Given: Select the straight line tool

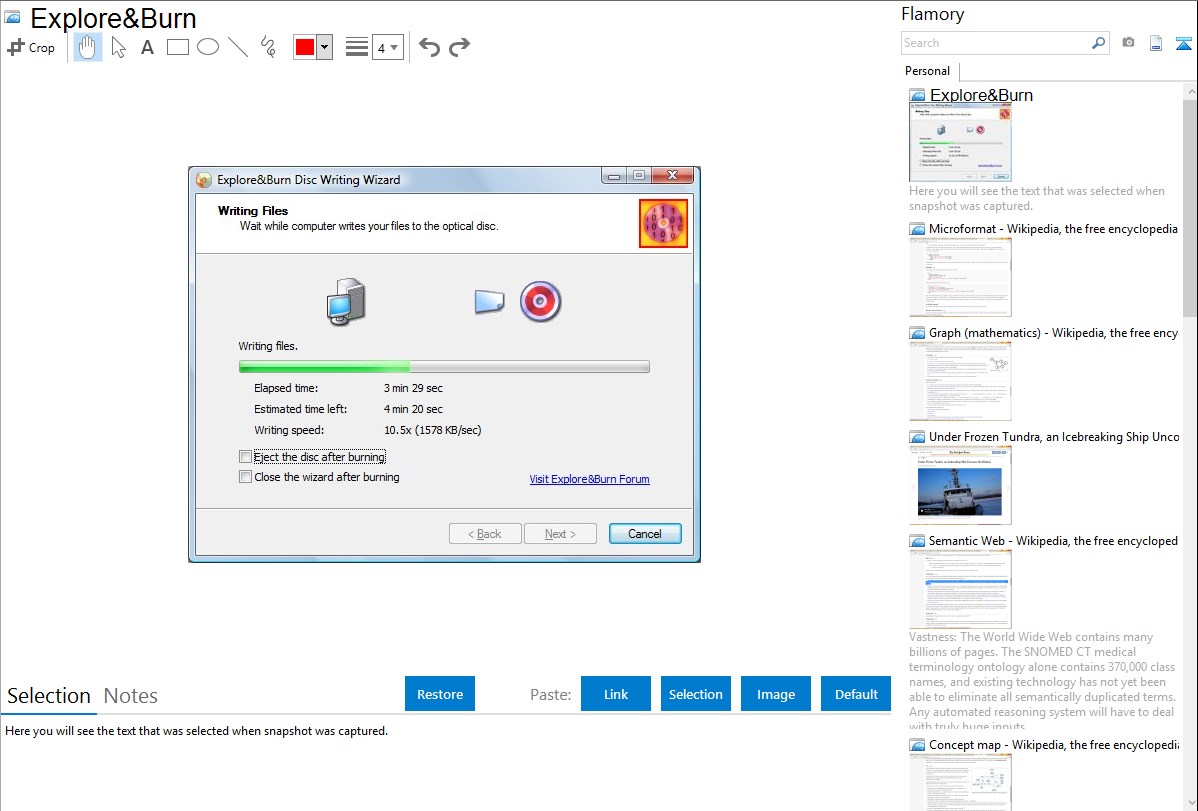Looking at the screenshot, I should (x=237, y=47).
